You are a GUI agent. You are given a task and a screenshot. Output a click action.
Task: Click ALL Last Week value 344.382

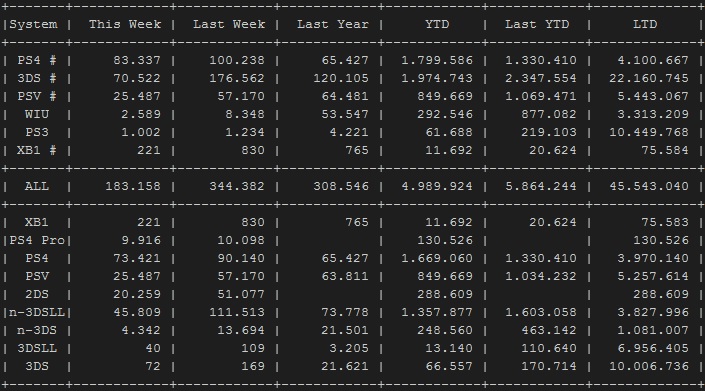[237, 186]
